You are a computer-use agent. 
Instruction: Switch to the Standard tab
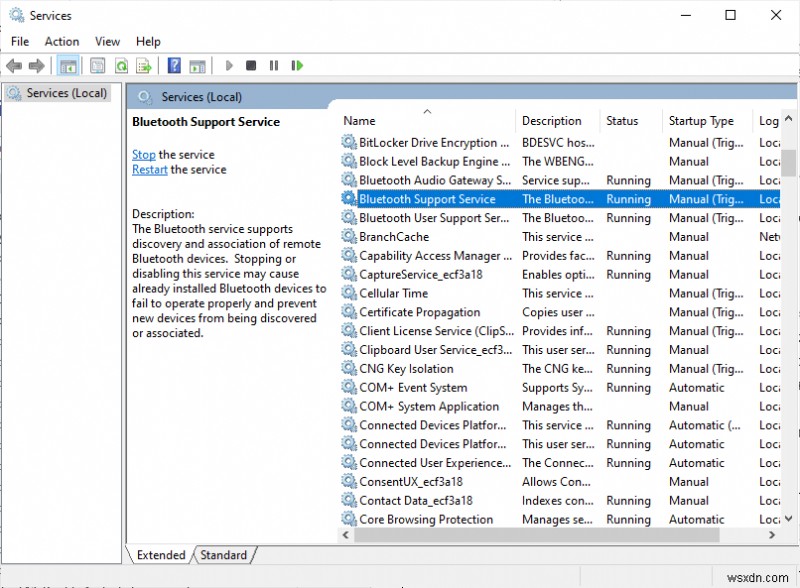pyautogui.click(x=223, y=555)
